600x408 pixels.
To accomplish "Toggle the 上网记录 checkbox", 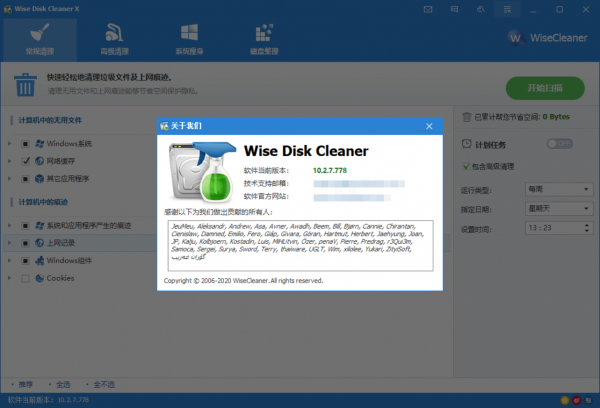I will (x=25, y=243).
